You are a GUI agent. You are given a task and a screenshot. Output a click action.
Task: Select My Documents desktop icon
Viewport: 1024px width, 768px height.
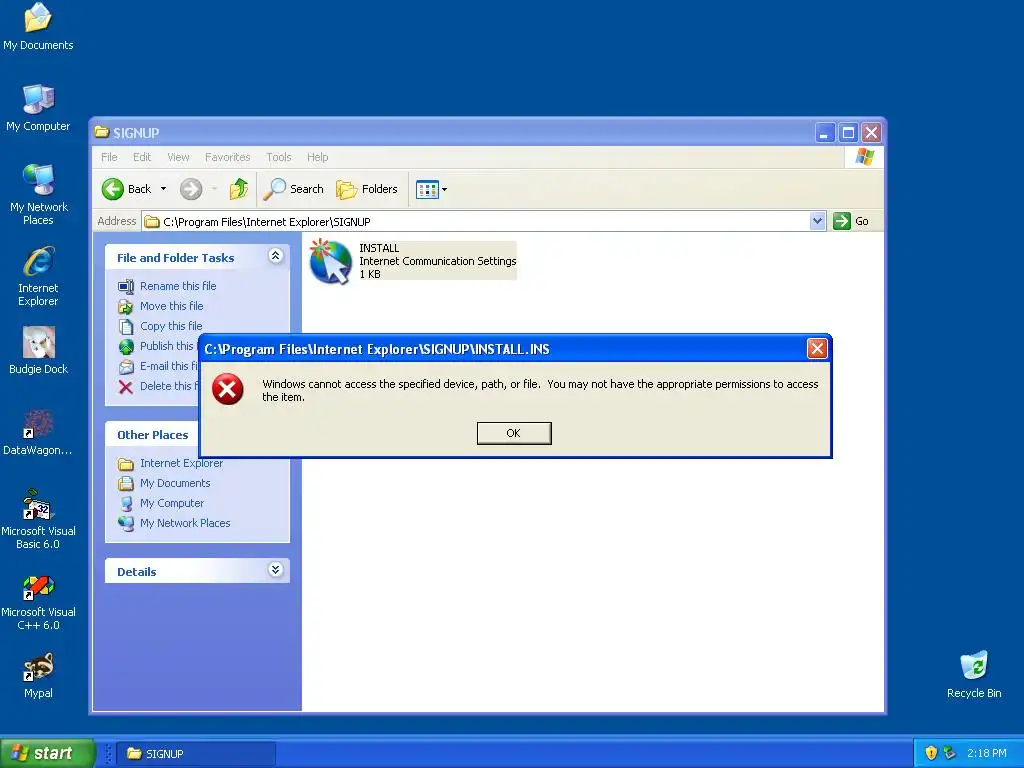[38, 26]
